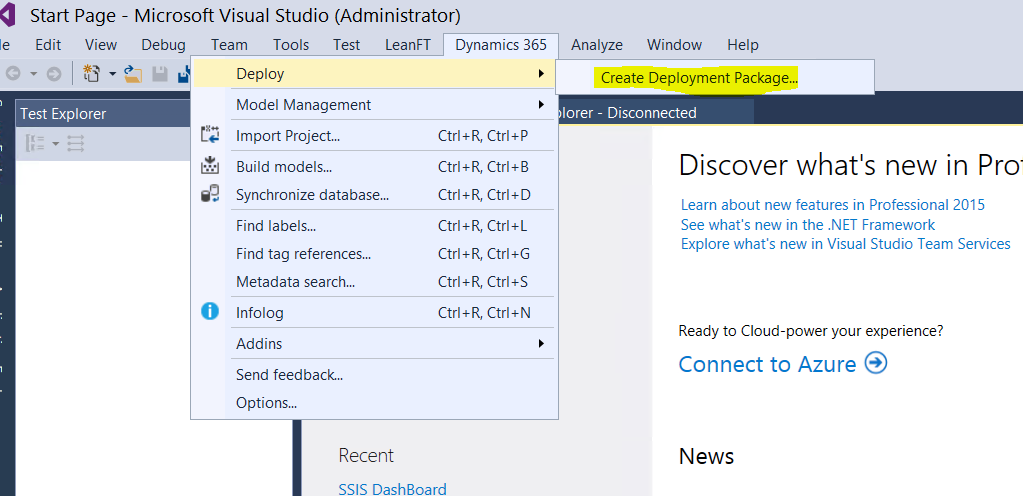Open the Explore Visual Studio Team Services link
The image size is (1023, 496).
tap(845, 244)
